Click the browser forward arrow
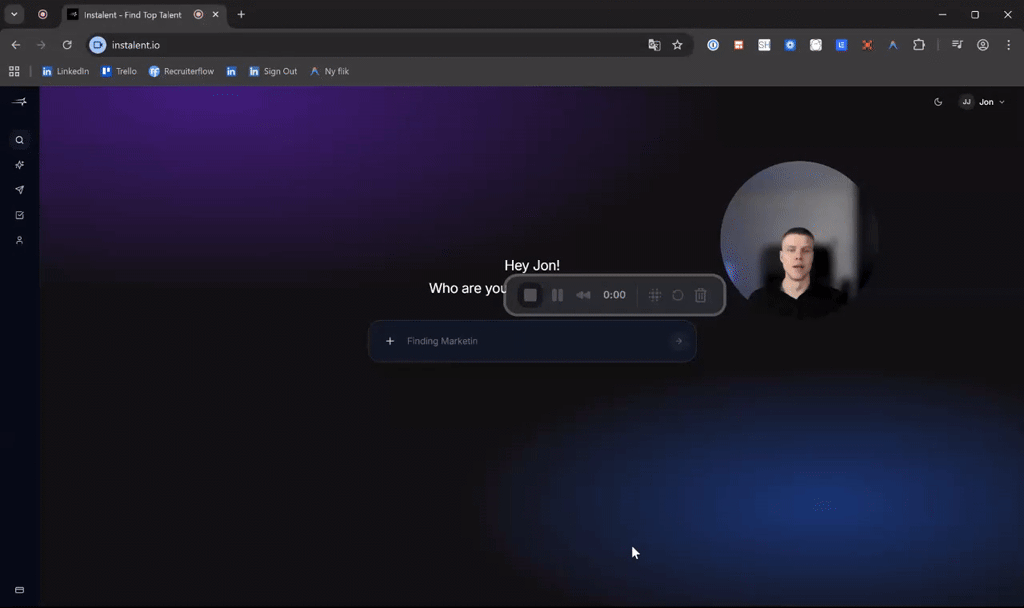This screenshot has height=608, width=1024. 41,45
